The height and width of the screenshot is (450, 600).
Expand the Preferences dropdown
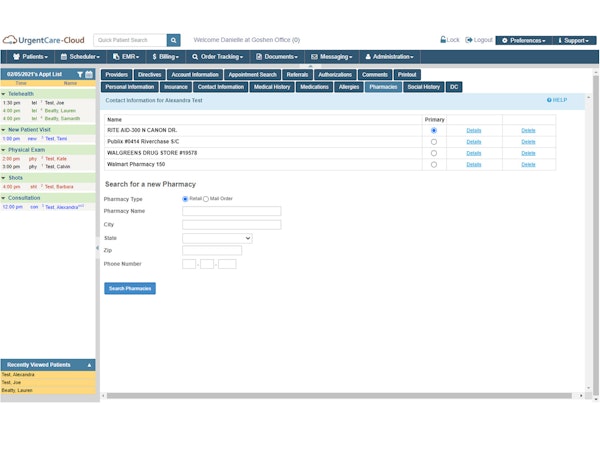[525, 40]
